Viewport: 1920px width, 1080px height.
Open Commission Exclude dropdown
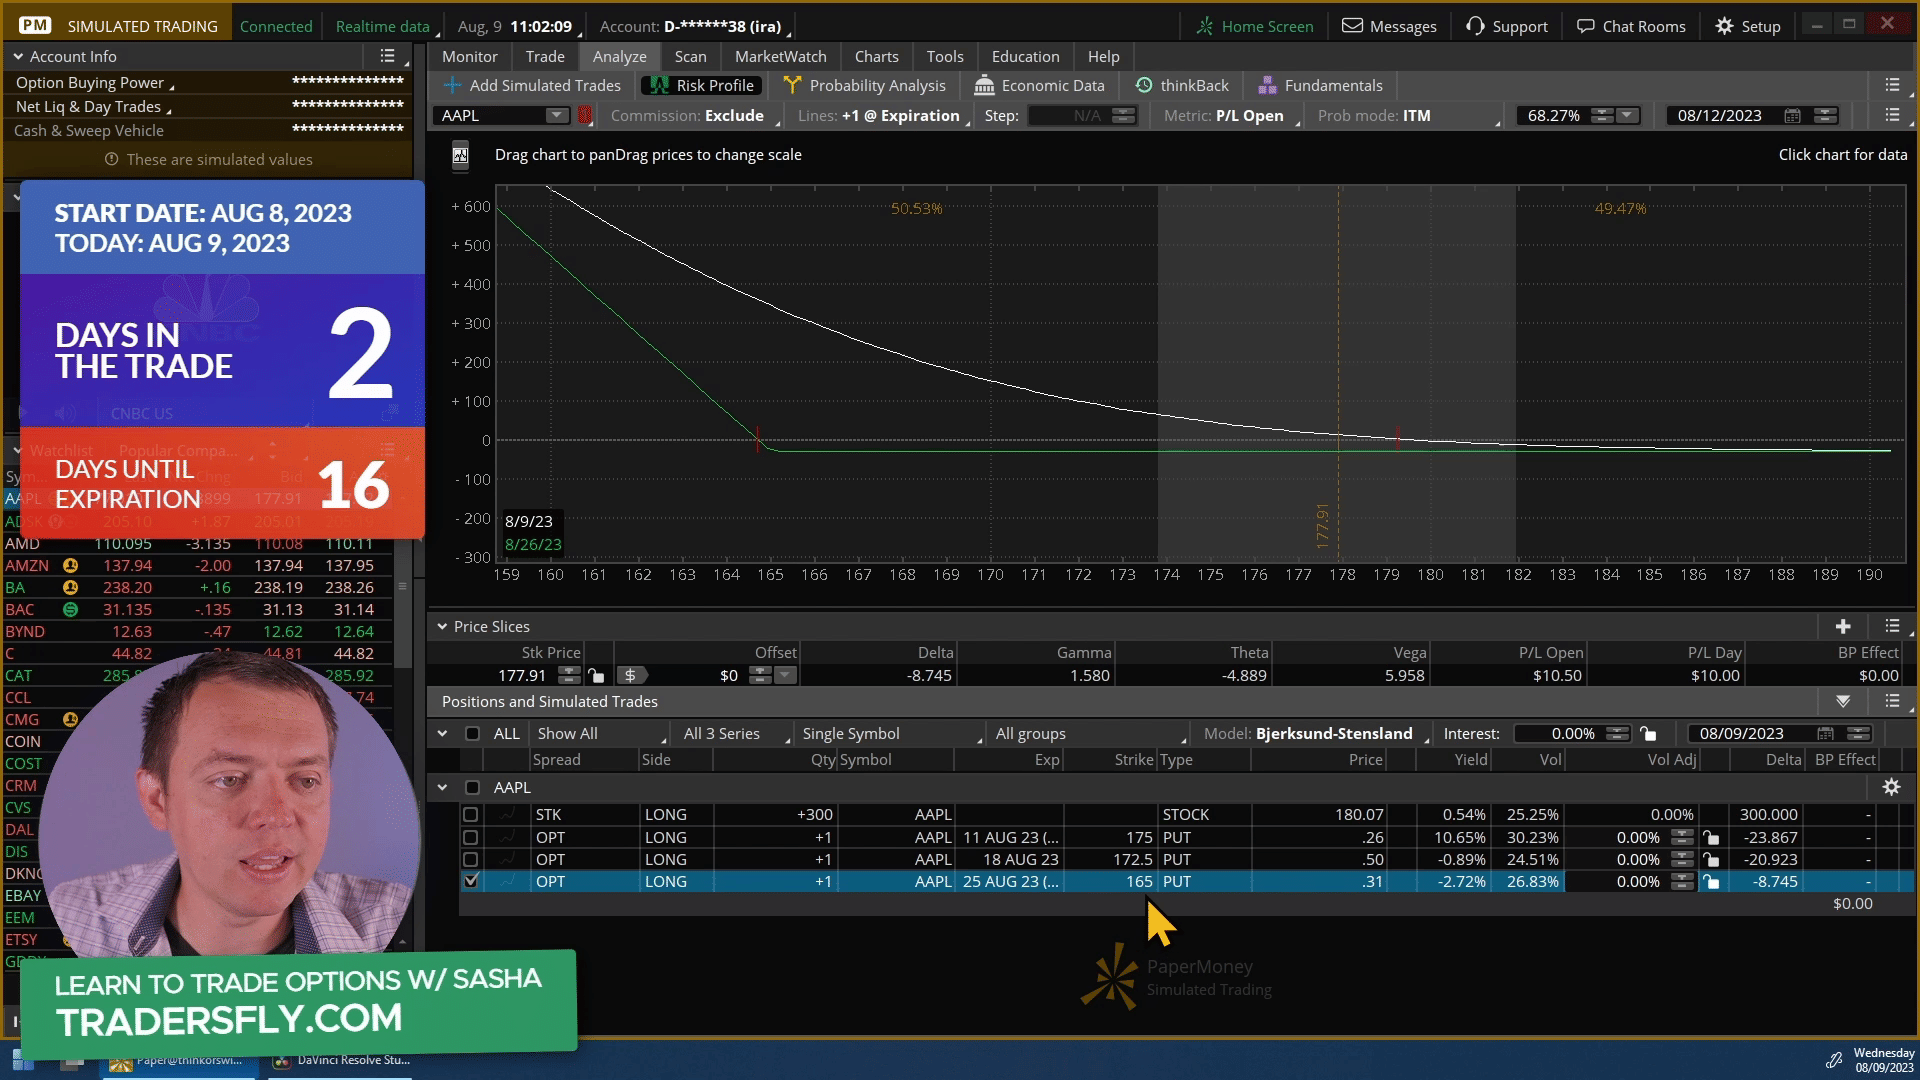click(696, 116)
